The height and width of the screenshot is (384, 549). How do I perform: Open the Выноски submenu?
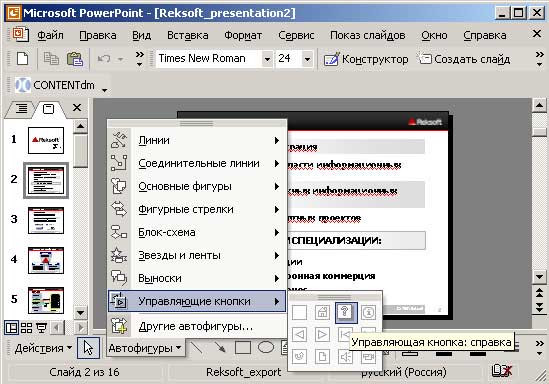click(x=197, y=278)
